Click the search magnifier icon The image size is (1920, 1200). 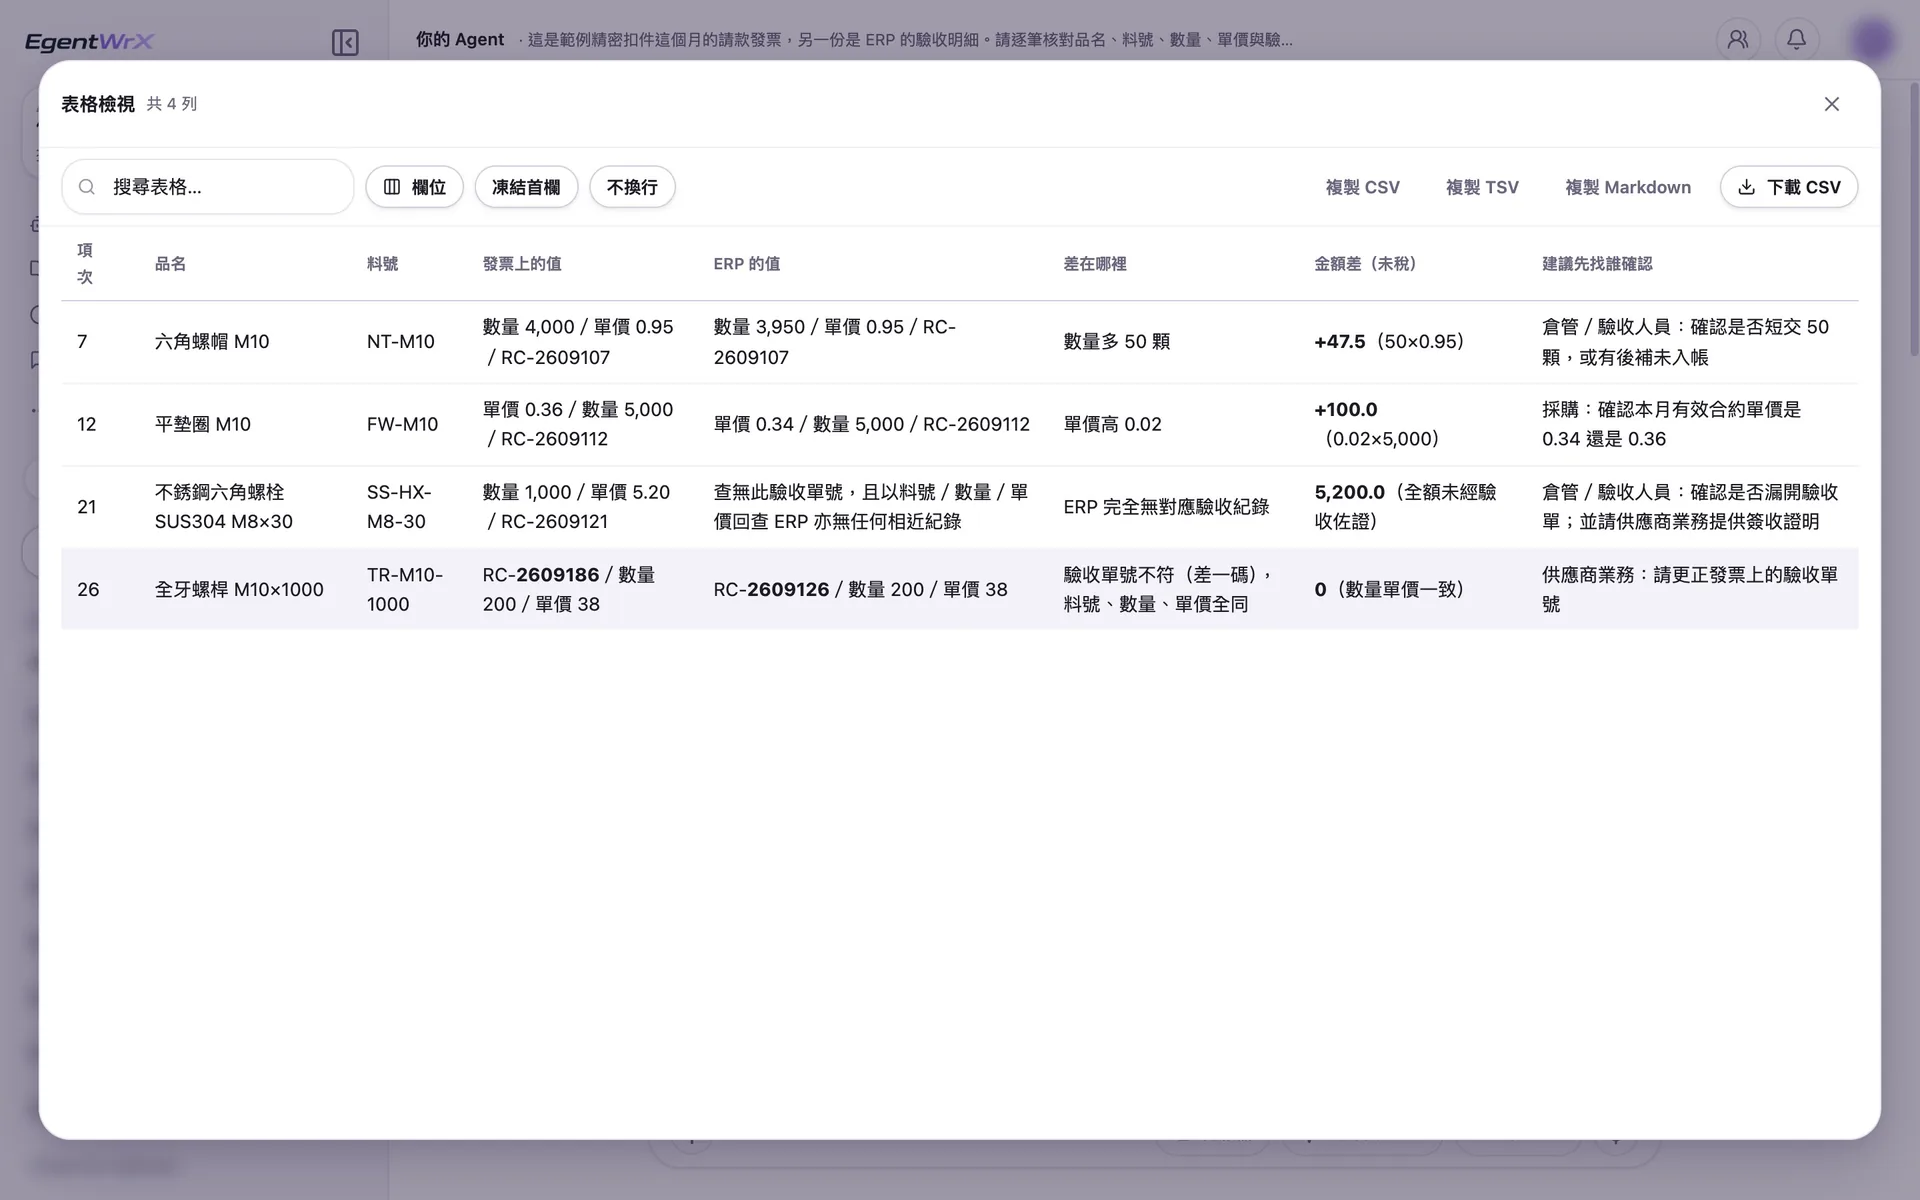coord(87,187)
